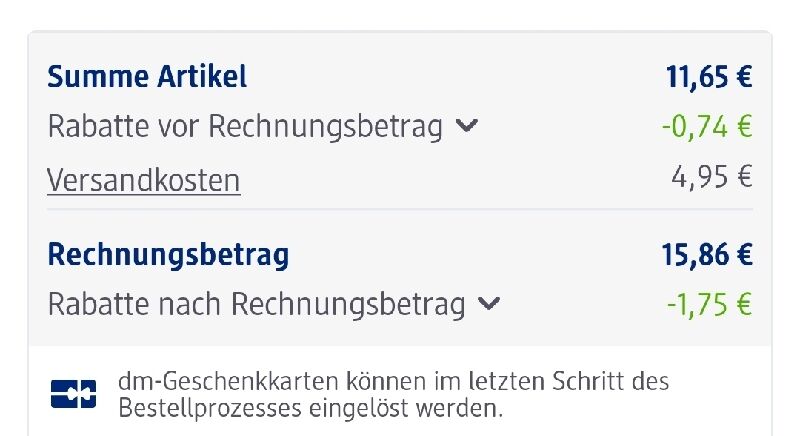Image resolution: width=800 pixels, height=436 pixels.
Task: Select the Rechnungsbetrag heading
Action: tap(168, 254)
